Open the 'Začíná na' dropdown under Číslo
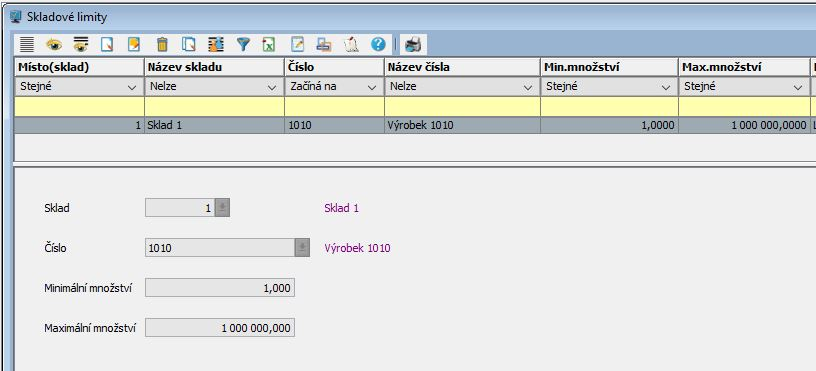Image resolution: width=816 pixels, height=371 pixels. (372, 87)
